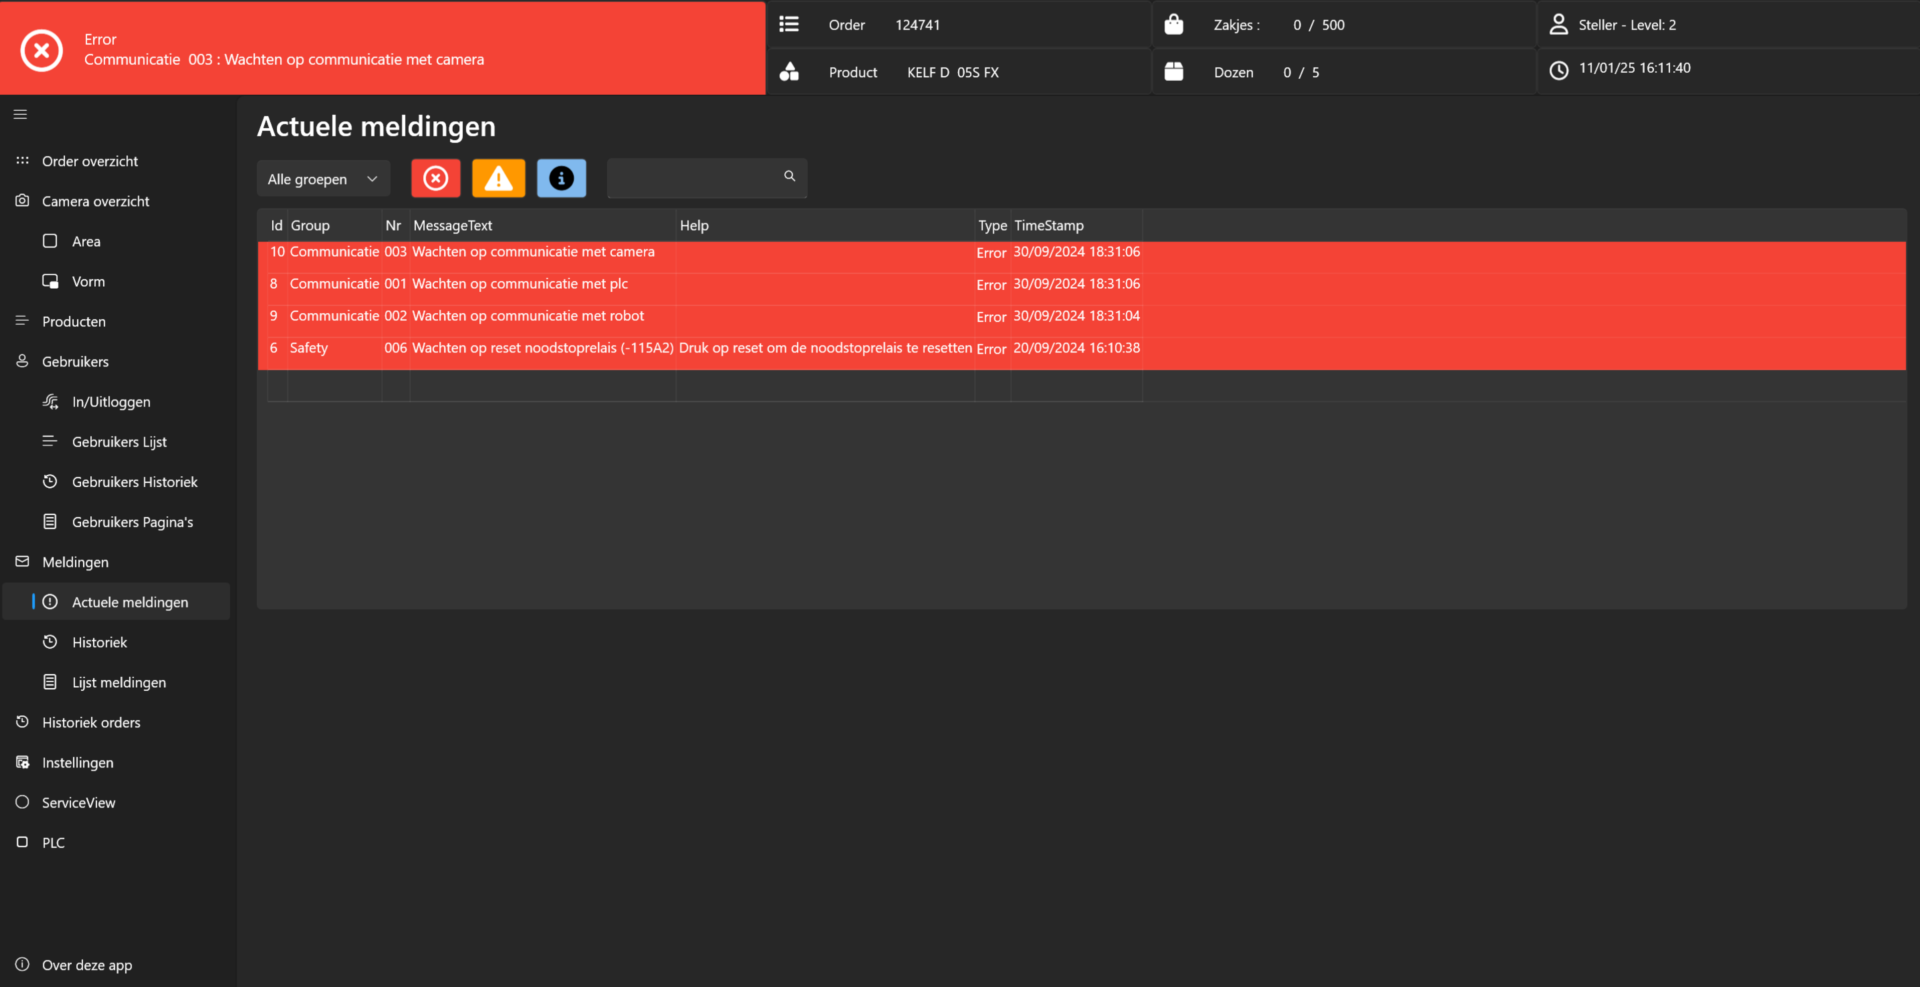
Task: Click into the message search field
Action: 694,178
